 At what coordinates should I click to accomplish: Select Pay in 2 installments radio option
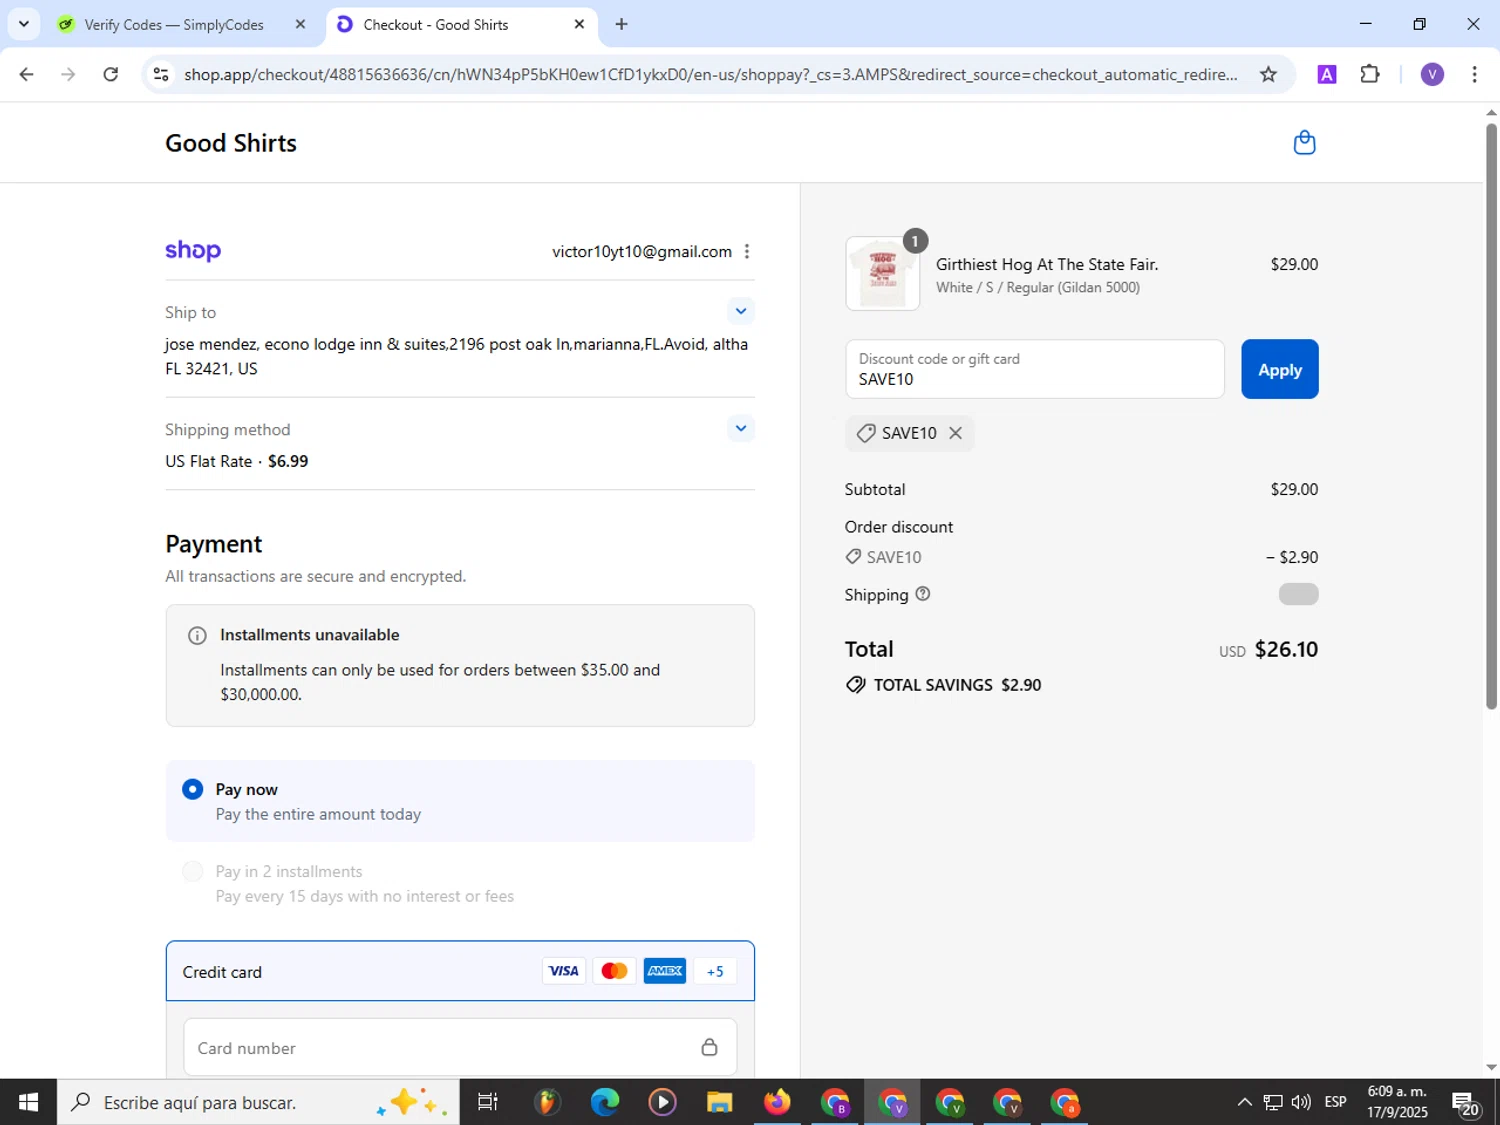pos(193,871)
